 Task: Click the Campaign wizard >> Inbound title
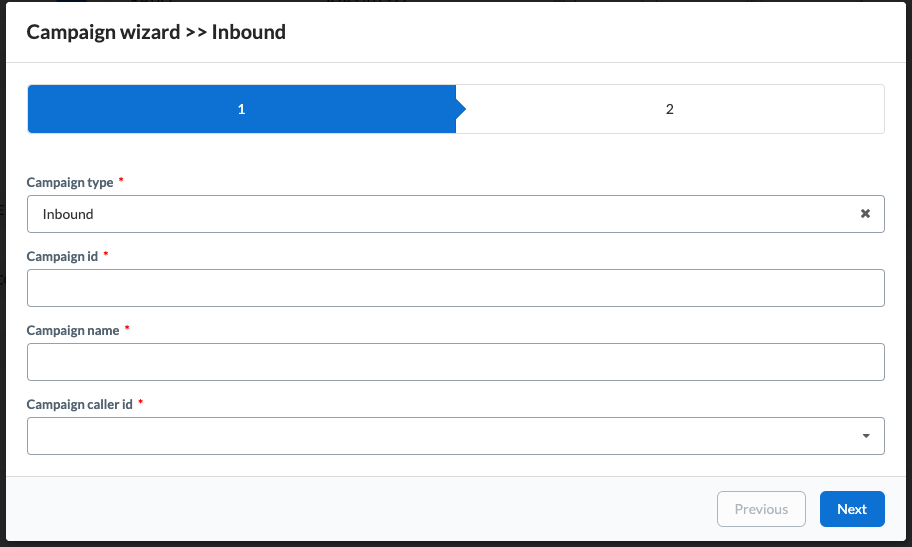click(x=156, y=32)
